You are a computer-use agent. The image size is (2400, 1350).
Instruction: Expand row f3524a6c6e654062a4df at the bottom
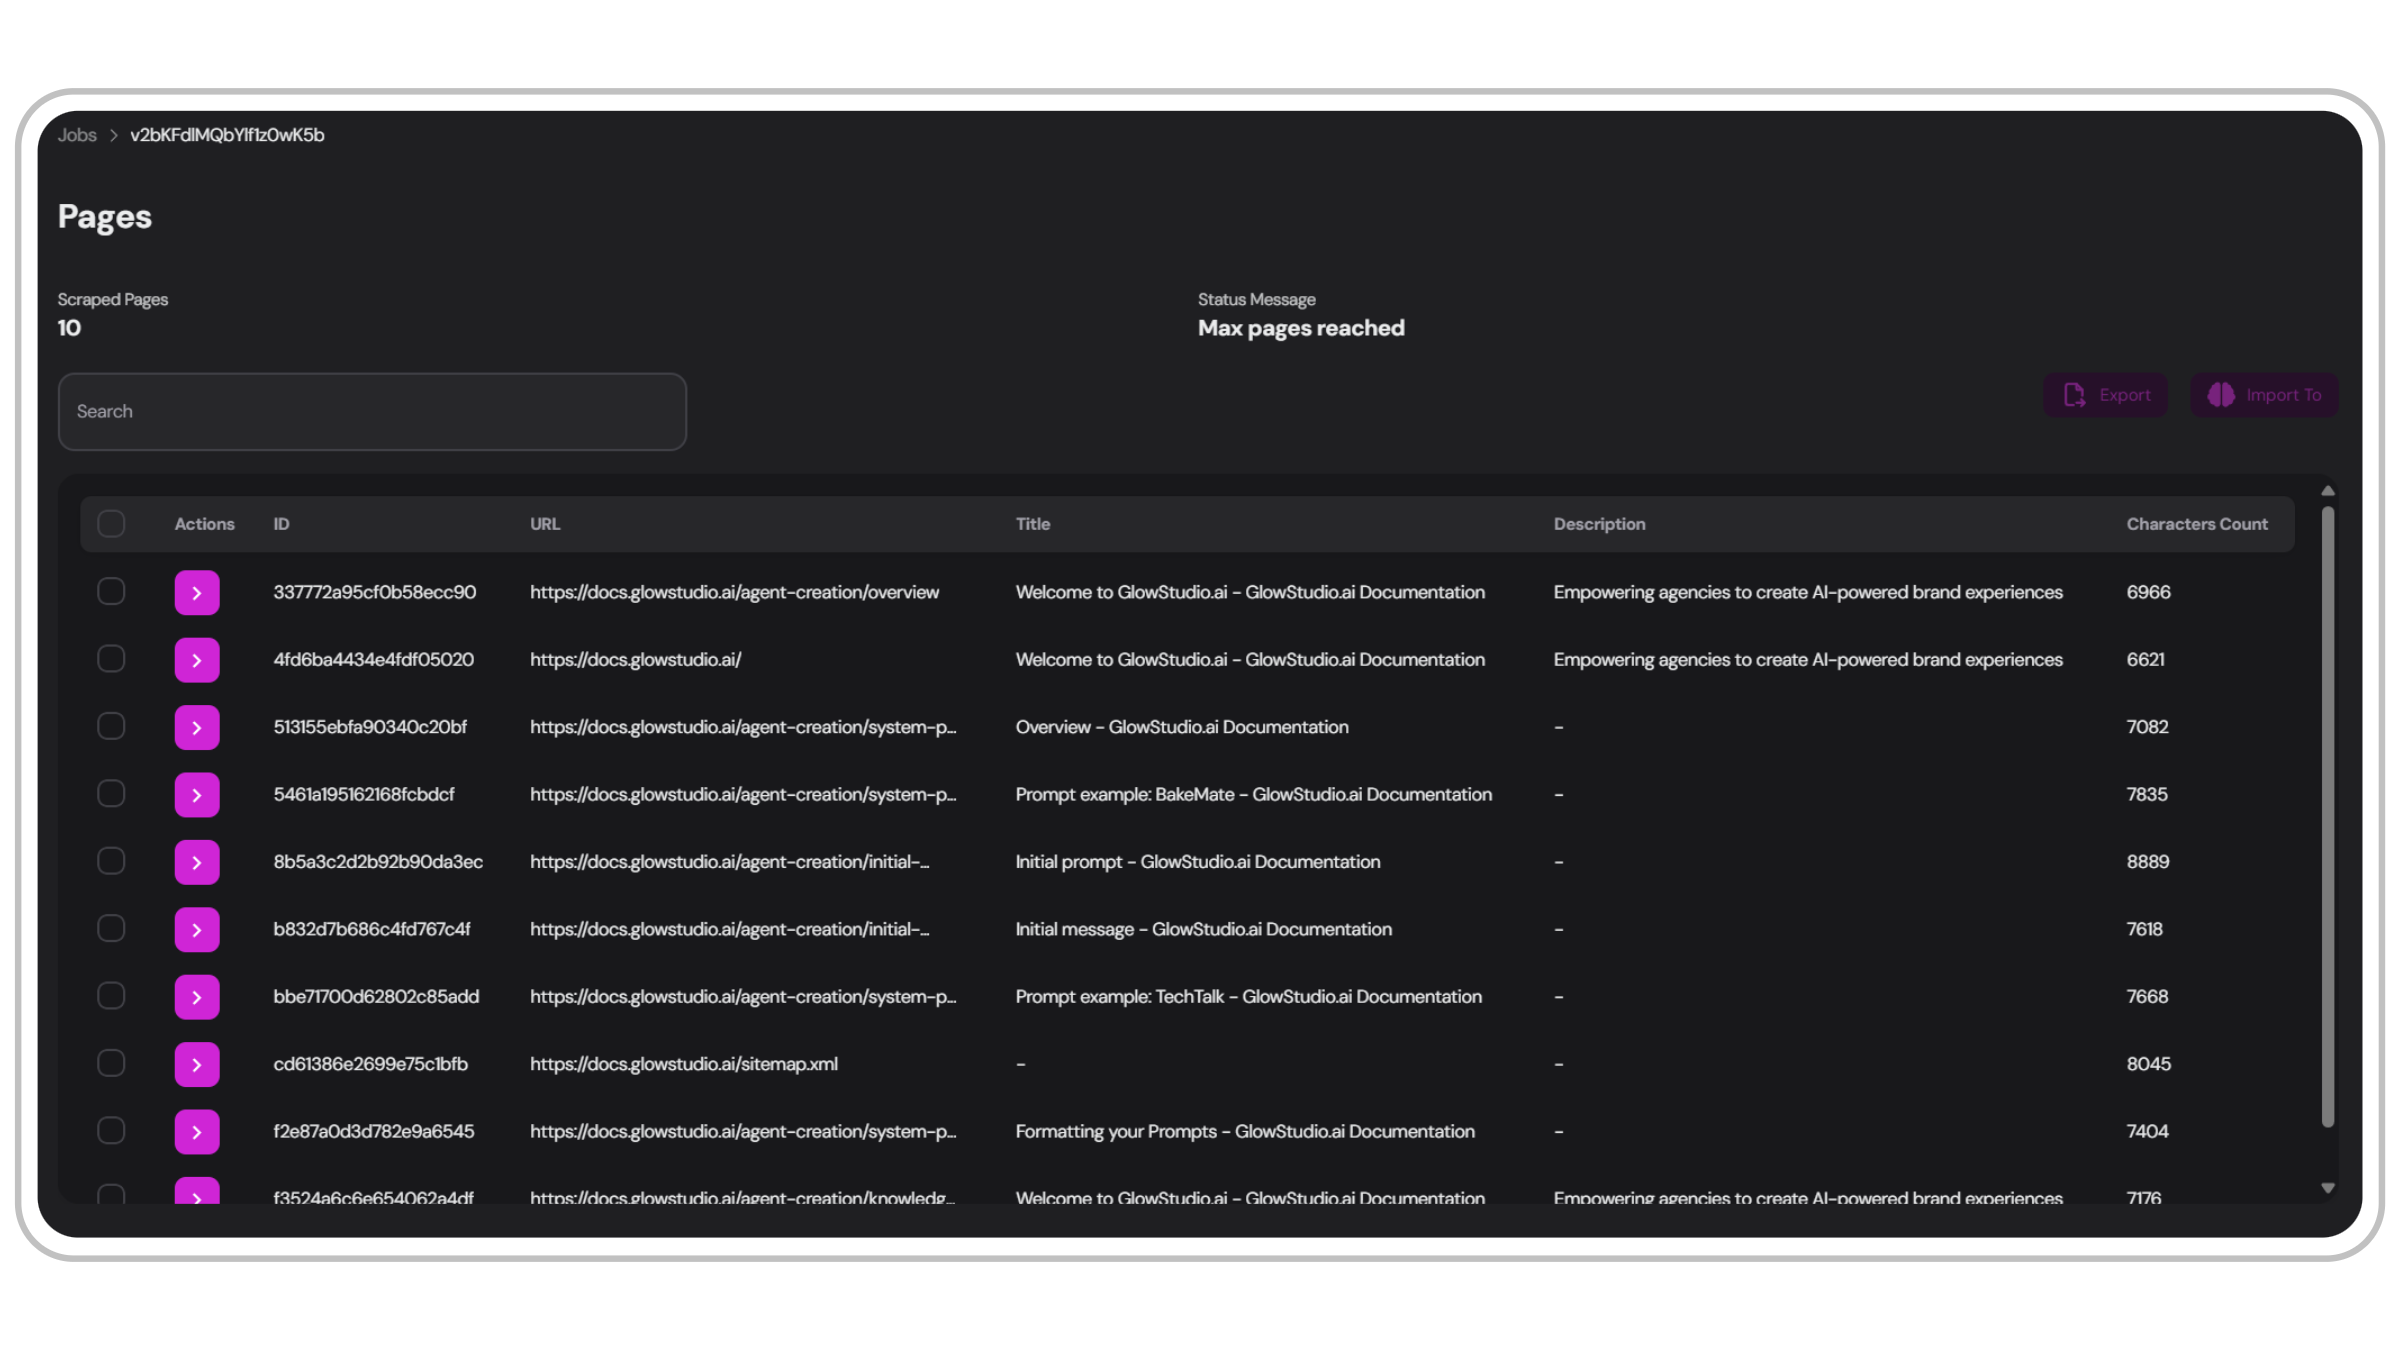pos(197,1197)
